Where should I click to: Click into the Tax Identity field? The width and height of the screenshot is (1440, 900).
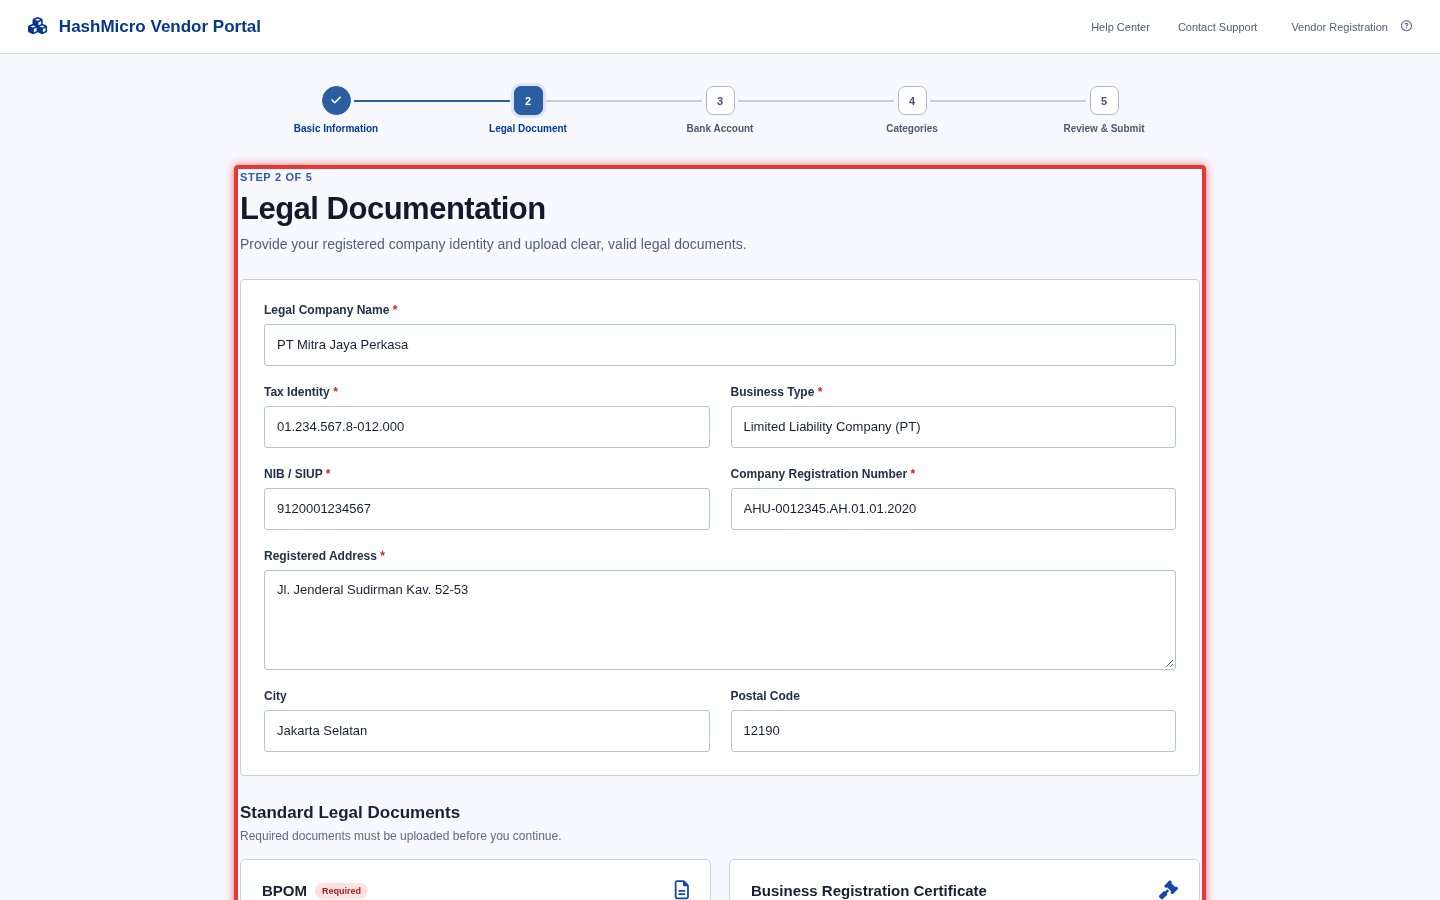487,427
